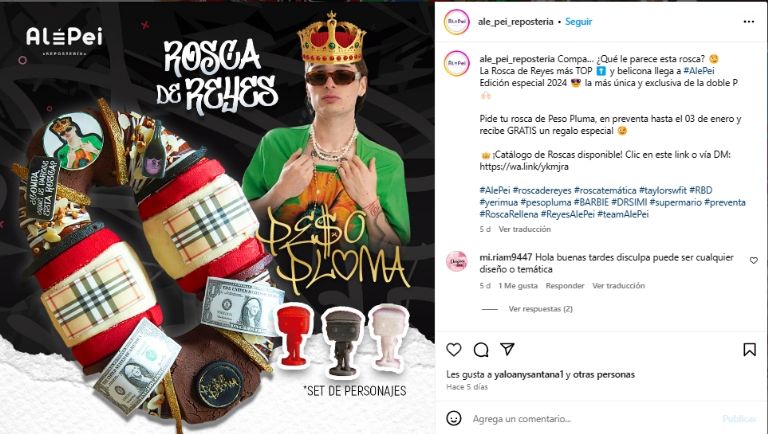
Task: Expand replies with Ver respuestas (2)
Action: pos(540,309)
